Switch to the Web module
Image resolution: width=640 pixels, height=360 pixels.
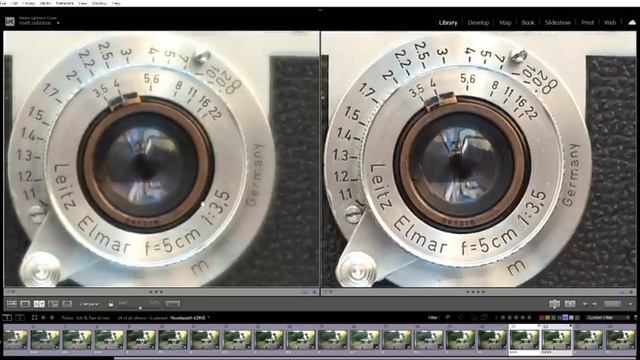click(x=610, y=23)
